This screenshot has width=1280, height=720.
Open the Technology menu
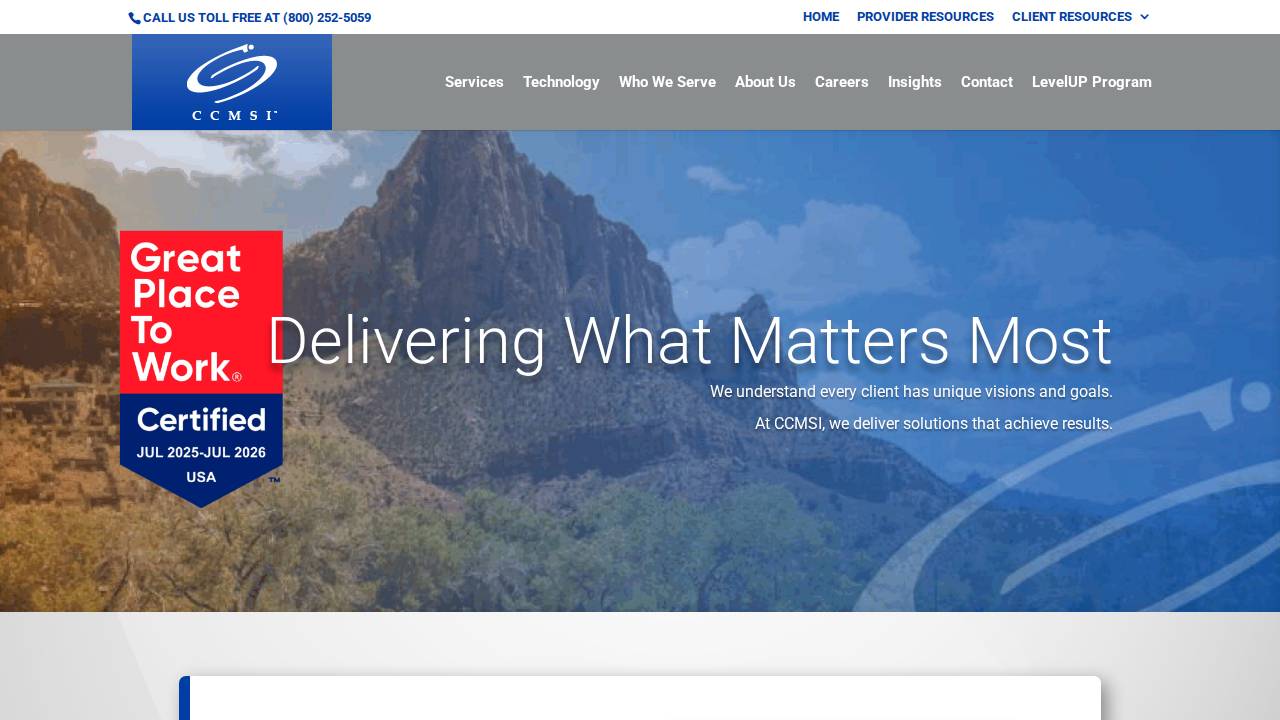click(x=561, y=82)
